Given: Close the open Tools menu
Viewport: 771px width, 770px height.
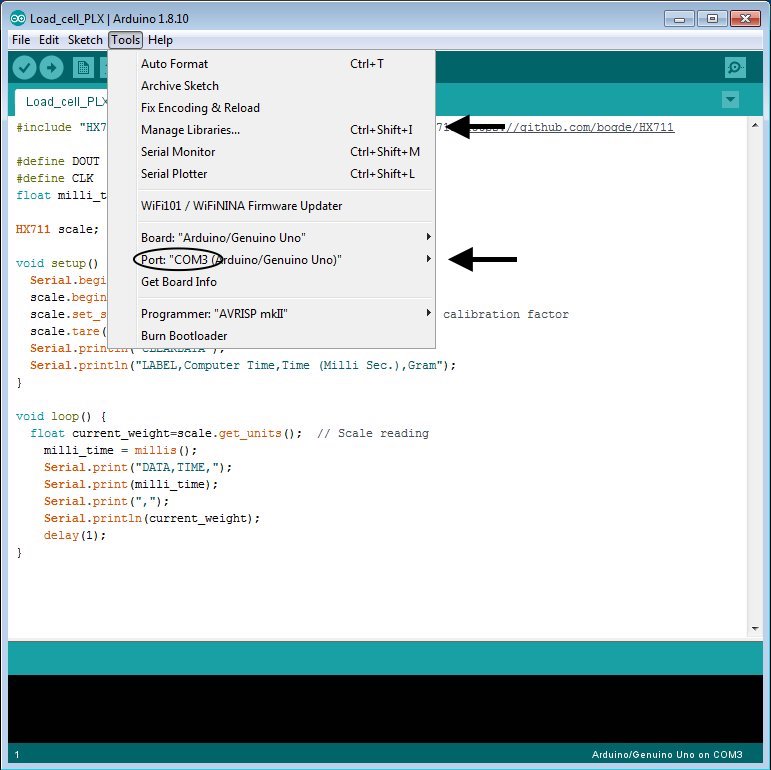Looking at the screenshot, I should coord(125,40).
